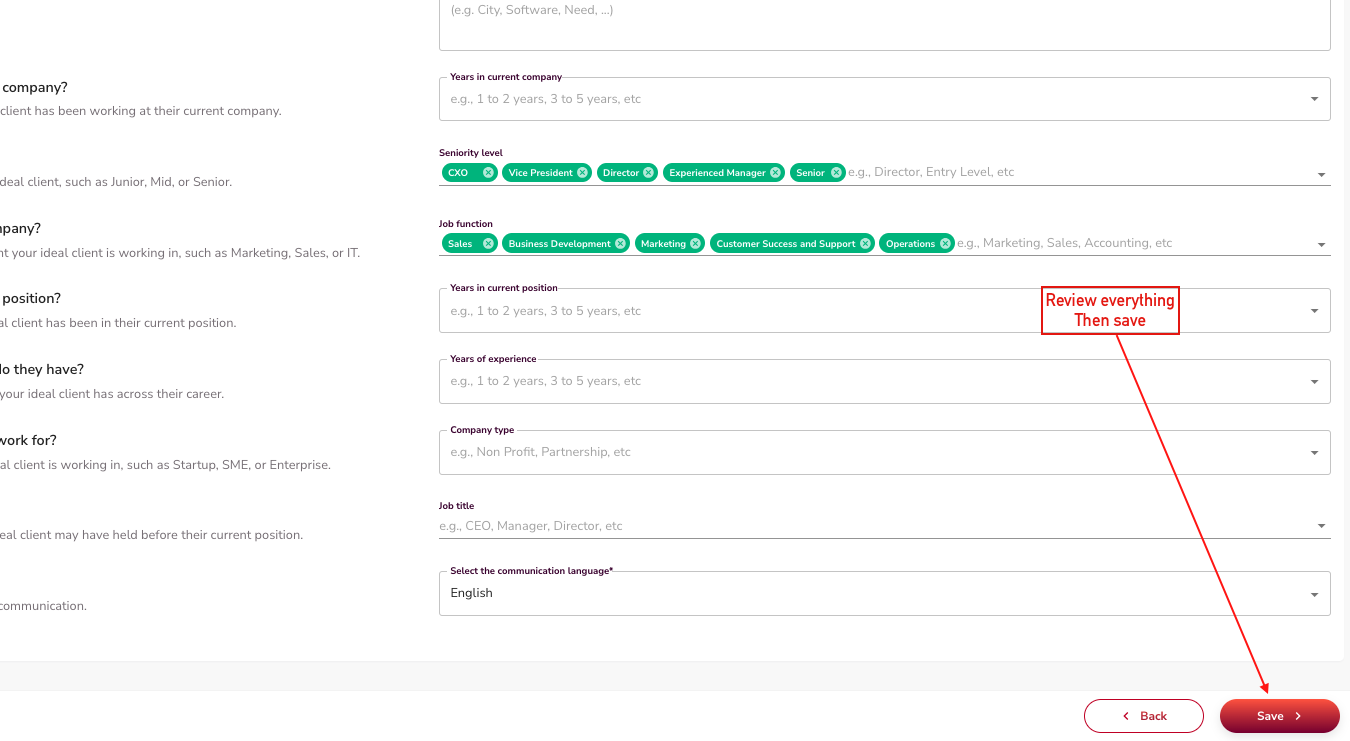Delete the Director seniority tag
Viewport: 1350px width, 741px height.
(648, 173)
